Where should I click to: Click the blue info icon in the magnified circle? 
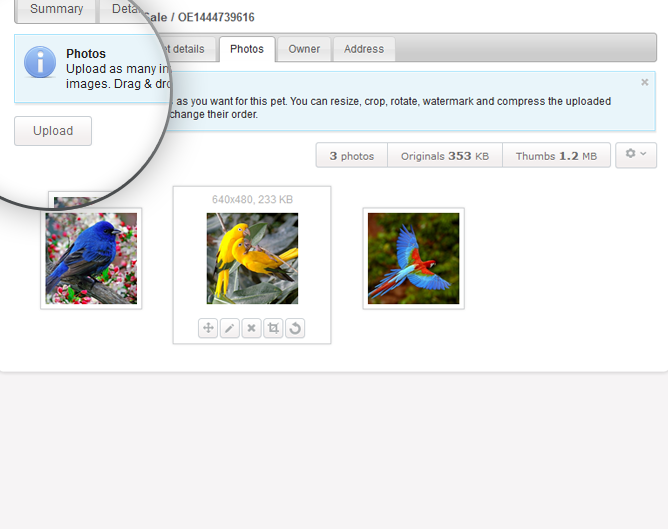click(40, 62)
